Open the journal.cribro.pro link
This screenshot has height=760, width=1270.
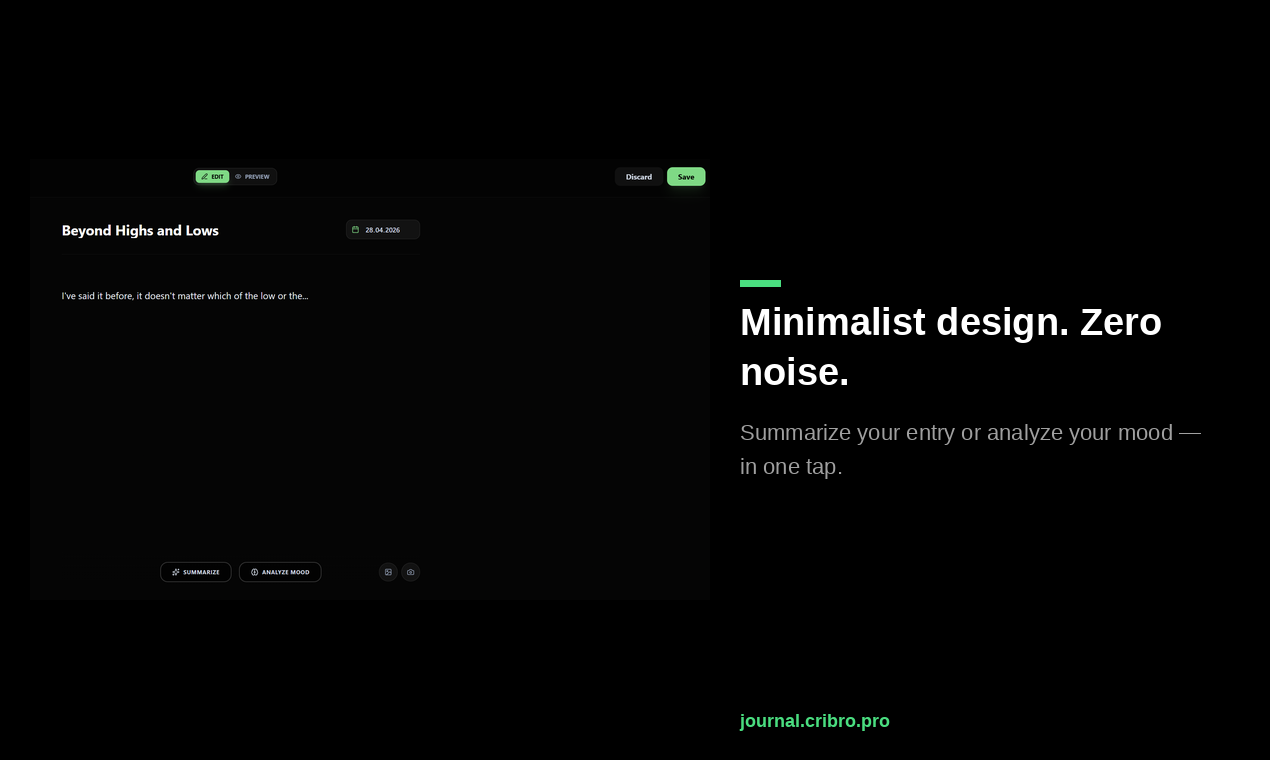point(814,721)
